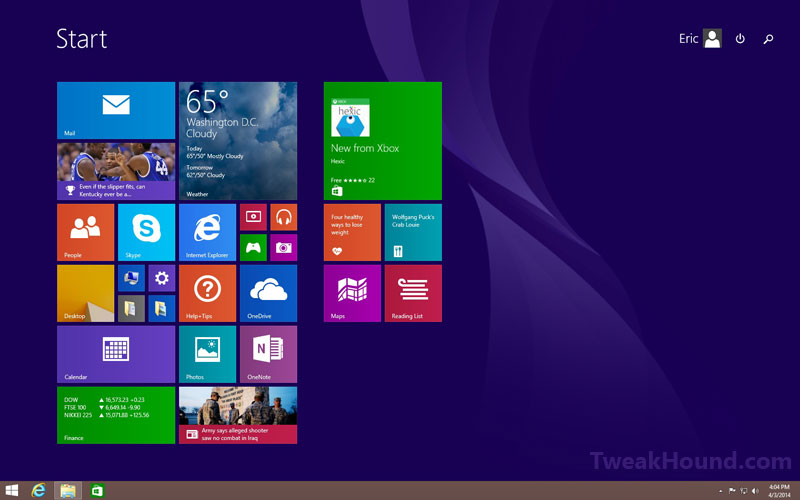Open Internet Explorer from the taskbar
This screenshot has height=500, width=800.
(38, 491)
